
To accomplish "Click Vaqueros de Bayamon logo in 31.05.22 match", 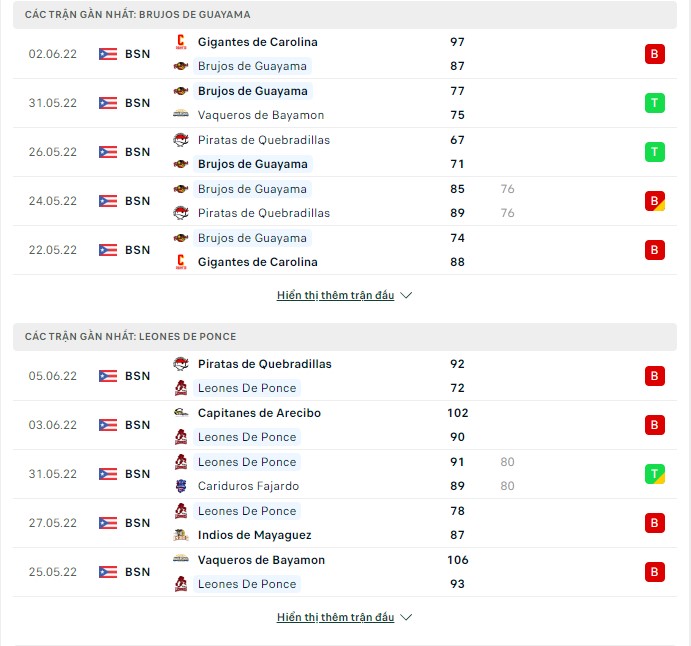I will coord(181,115).
